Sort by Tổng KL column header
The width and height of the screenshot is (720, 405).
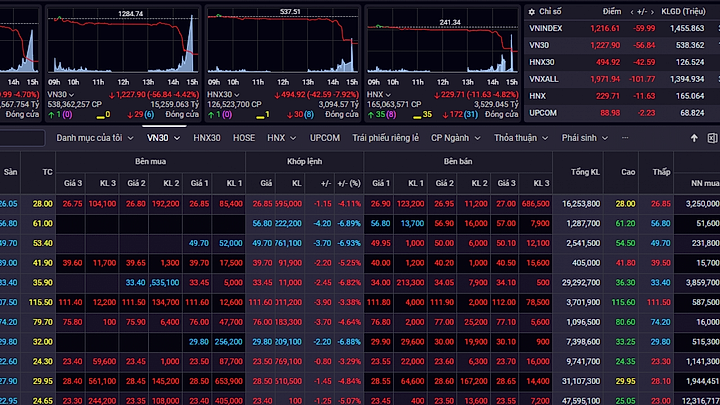tap(585, 172)
